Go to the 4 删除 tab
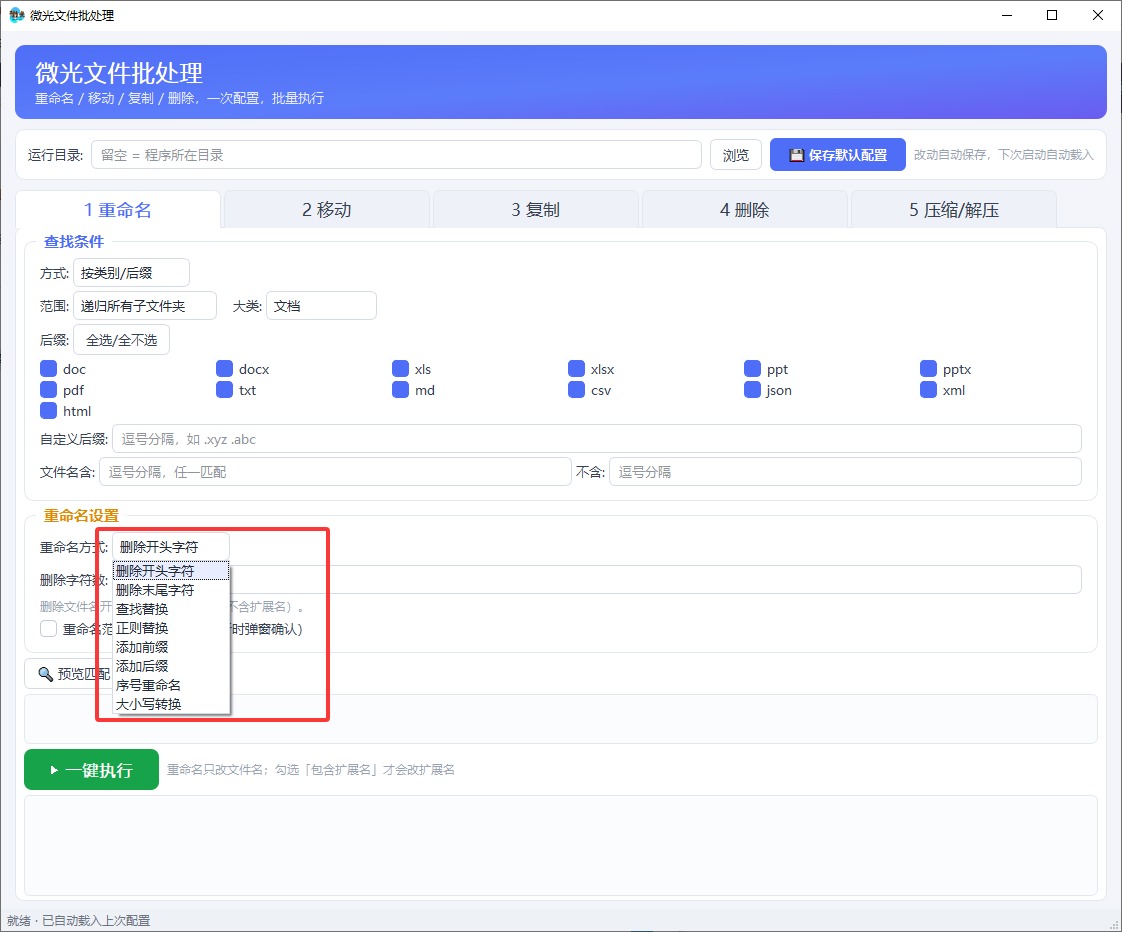Viewport: 1122px width, 932px height. click(744, 210)
